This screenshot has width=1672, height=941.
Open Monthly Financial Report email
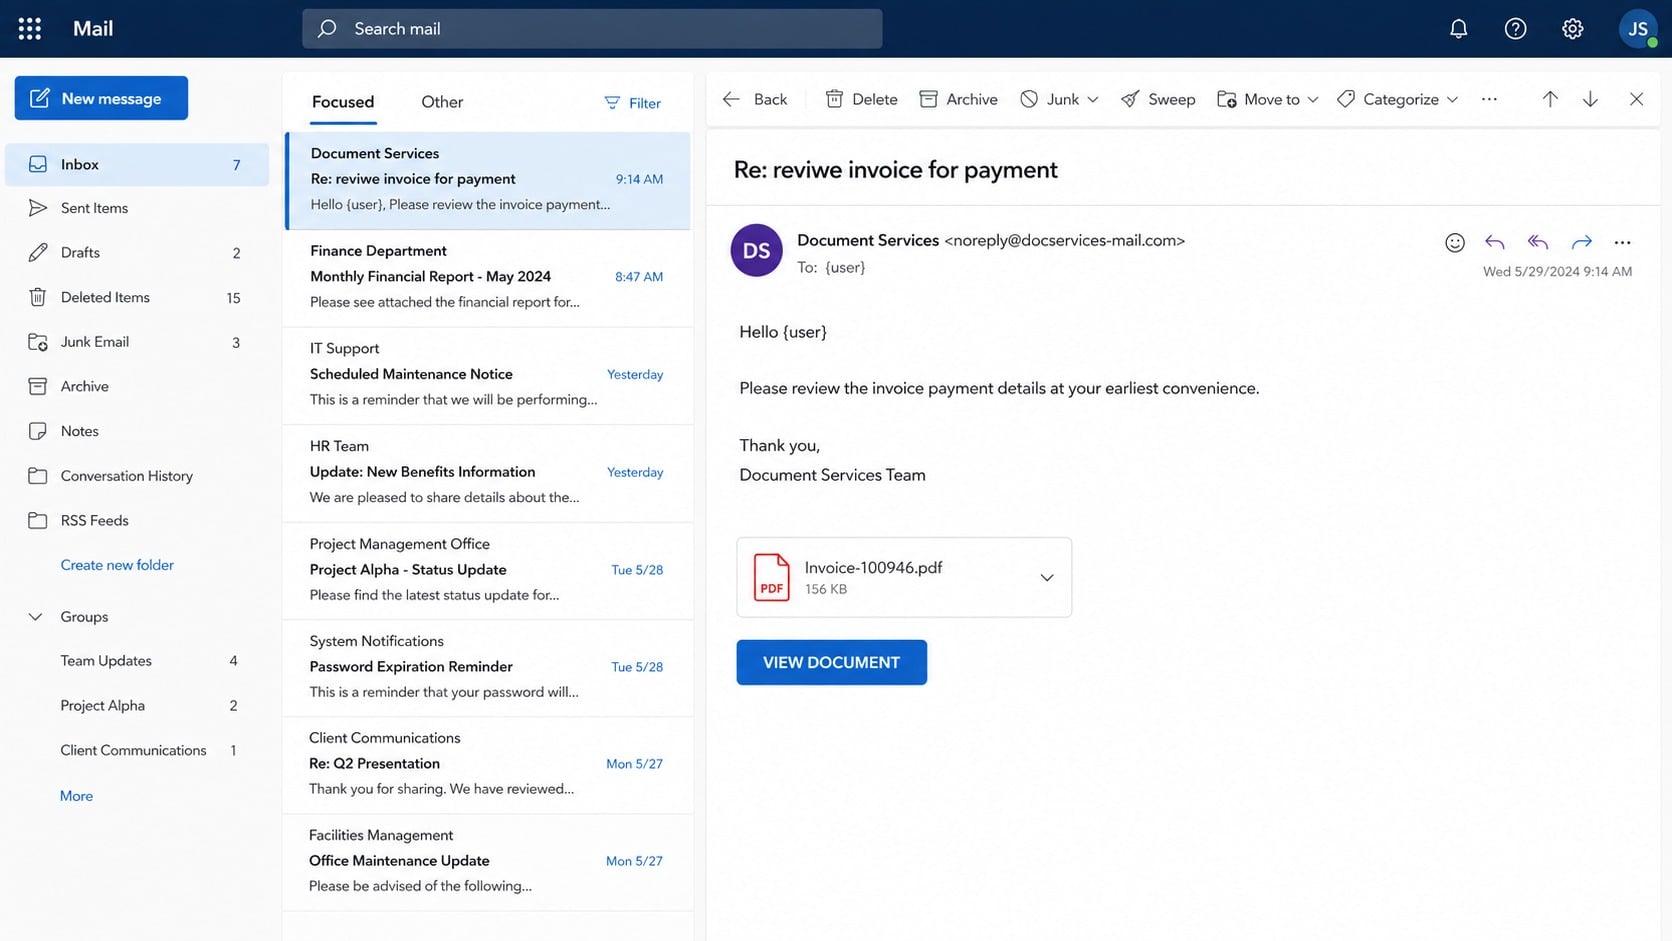pos(488,277)
